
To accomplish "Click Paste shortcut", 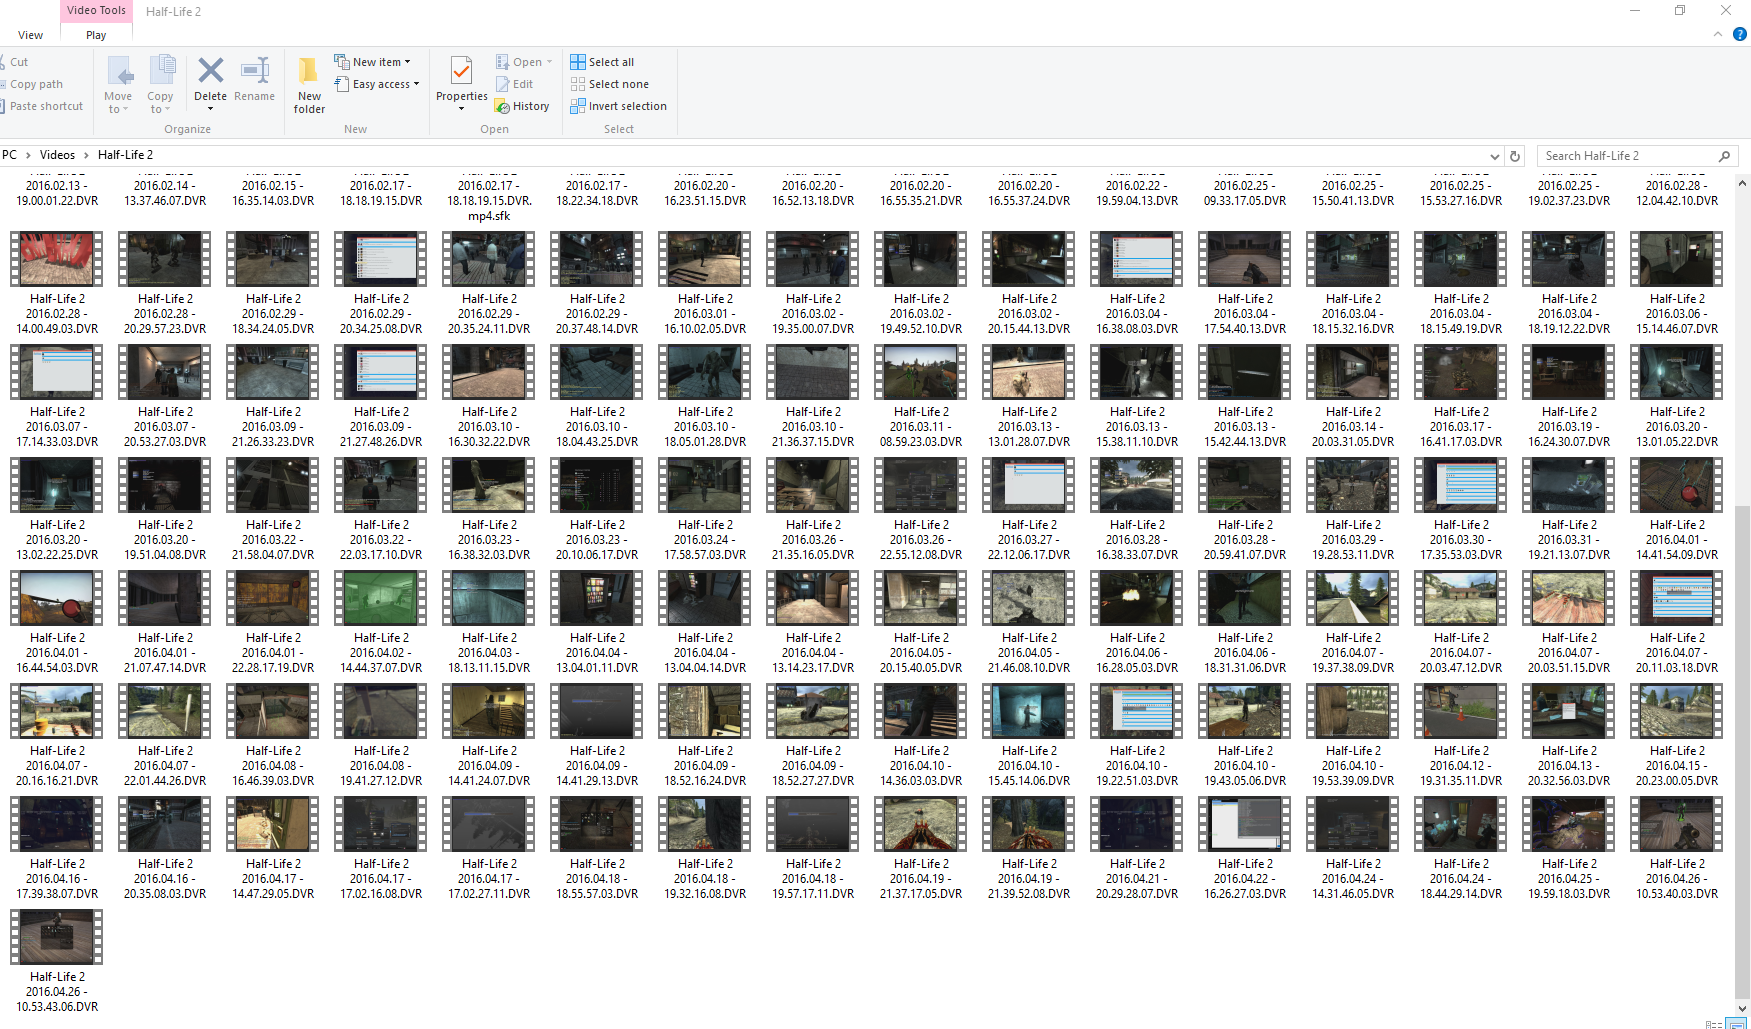I will (x=42, y=106).
